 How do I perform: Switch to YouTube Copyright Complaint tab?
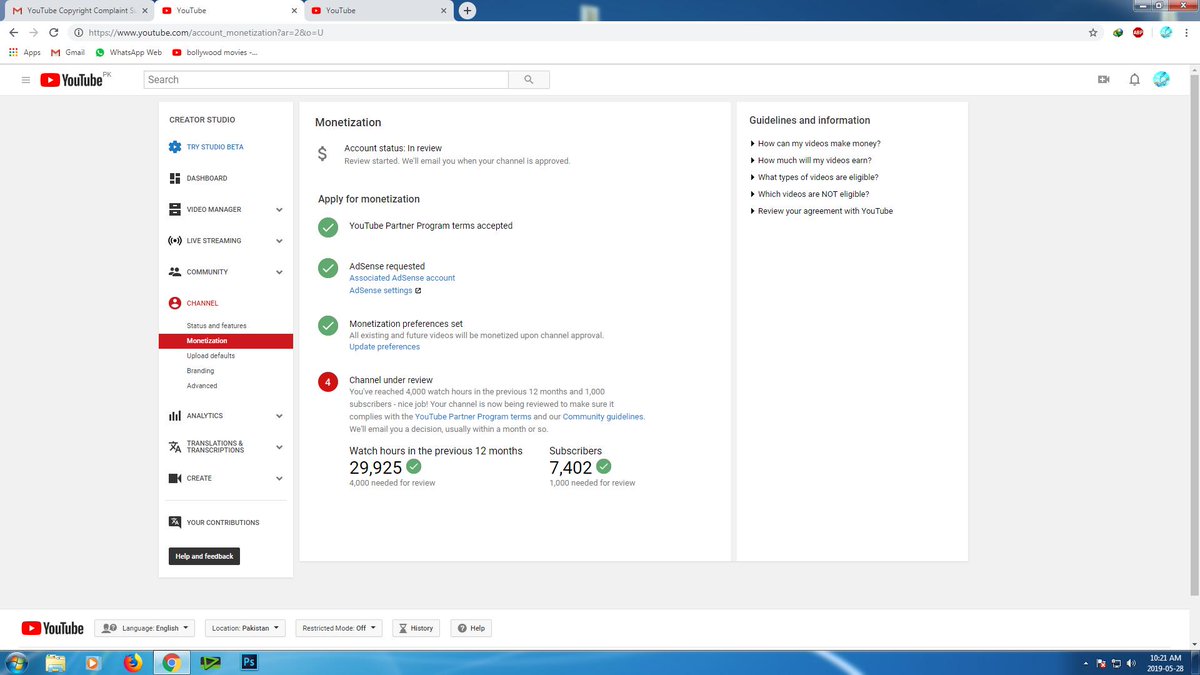78,10
